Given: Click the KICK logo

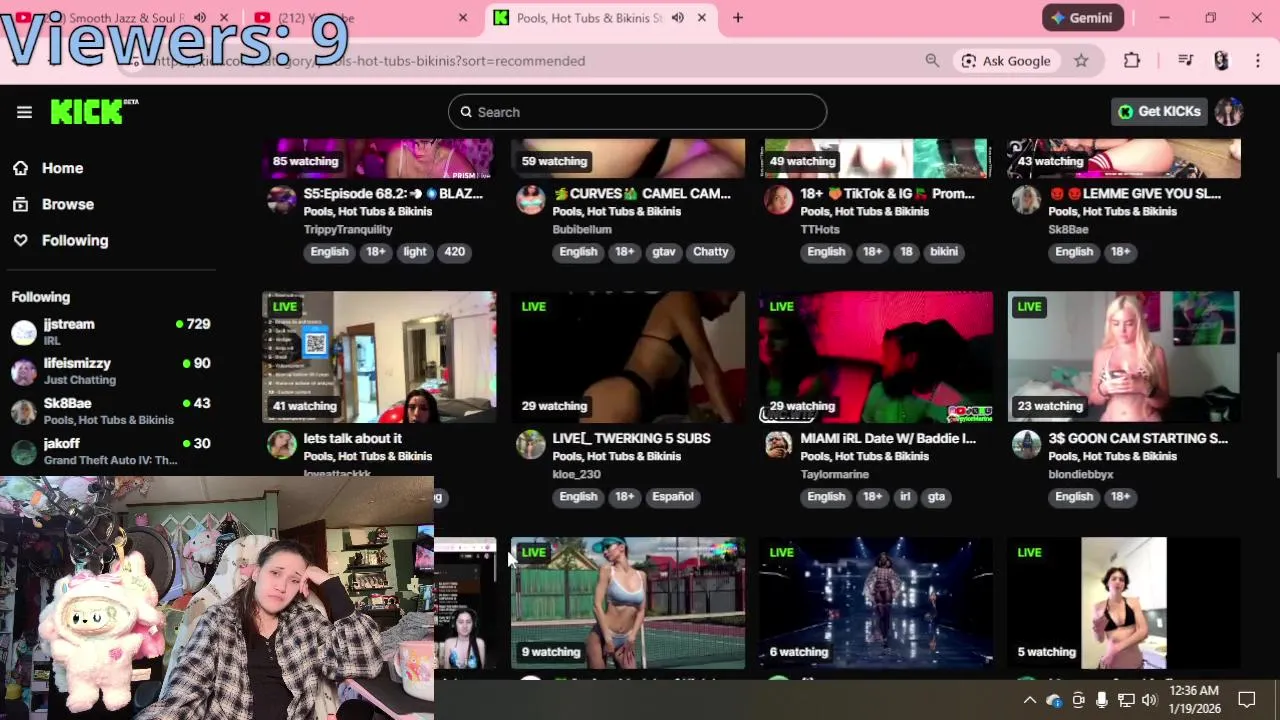Looking at the screenshot, I should point(94,112).
